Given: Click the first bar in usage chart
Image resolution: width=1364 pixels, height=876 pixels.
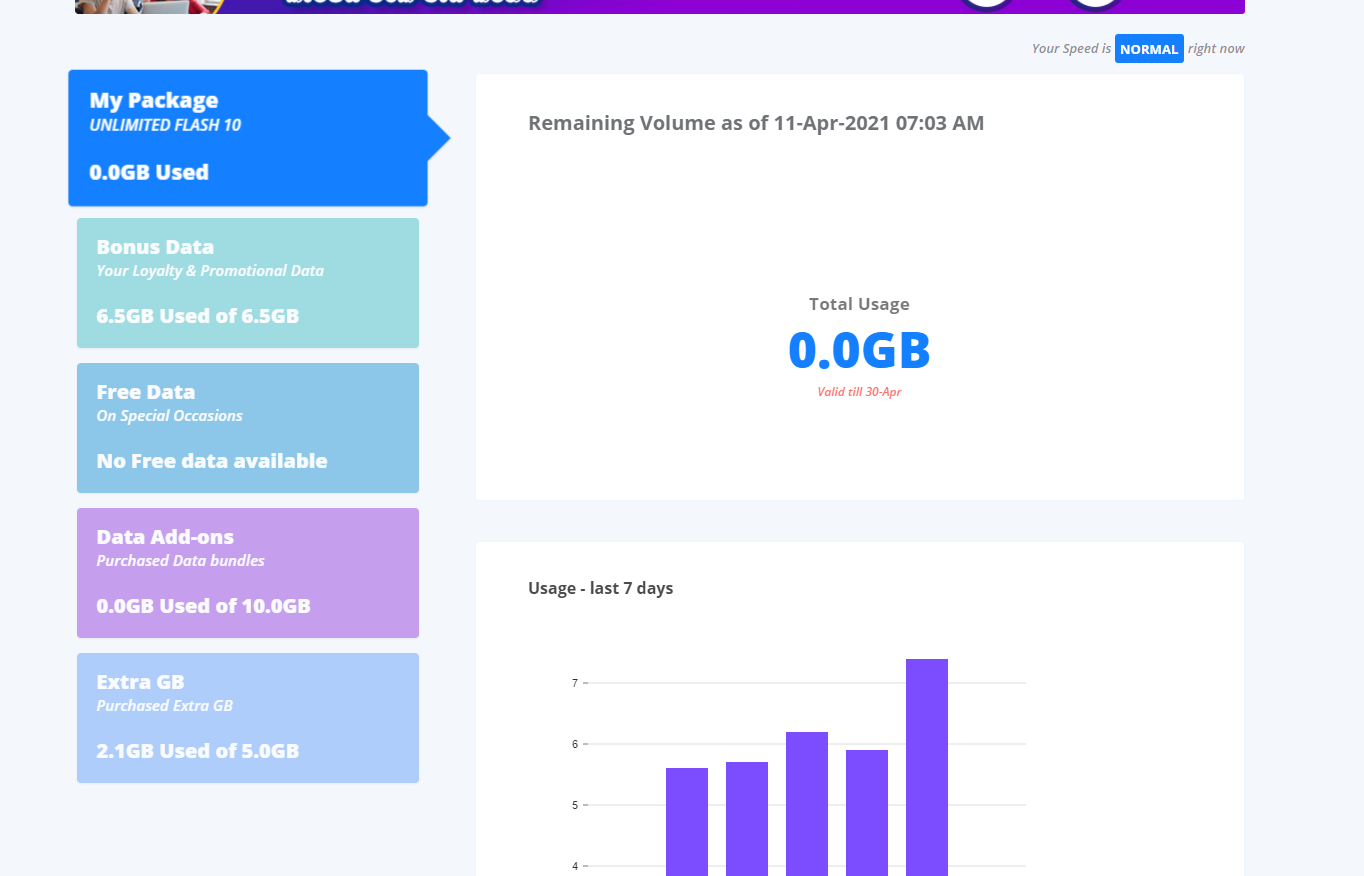Looking at the screenshot, I should tap(687, 822).
